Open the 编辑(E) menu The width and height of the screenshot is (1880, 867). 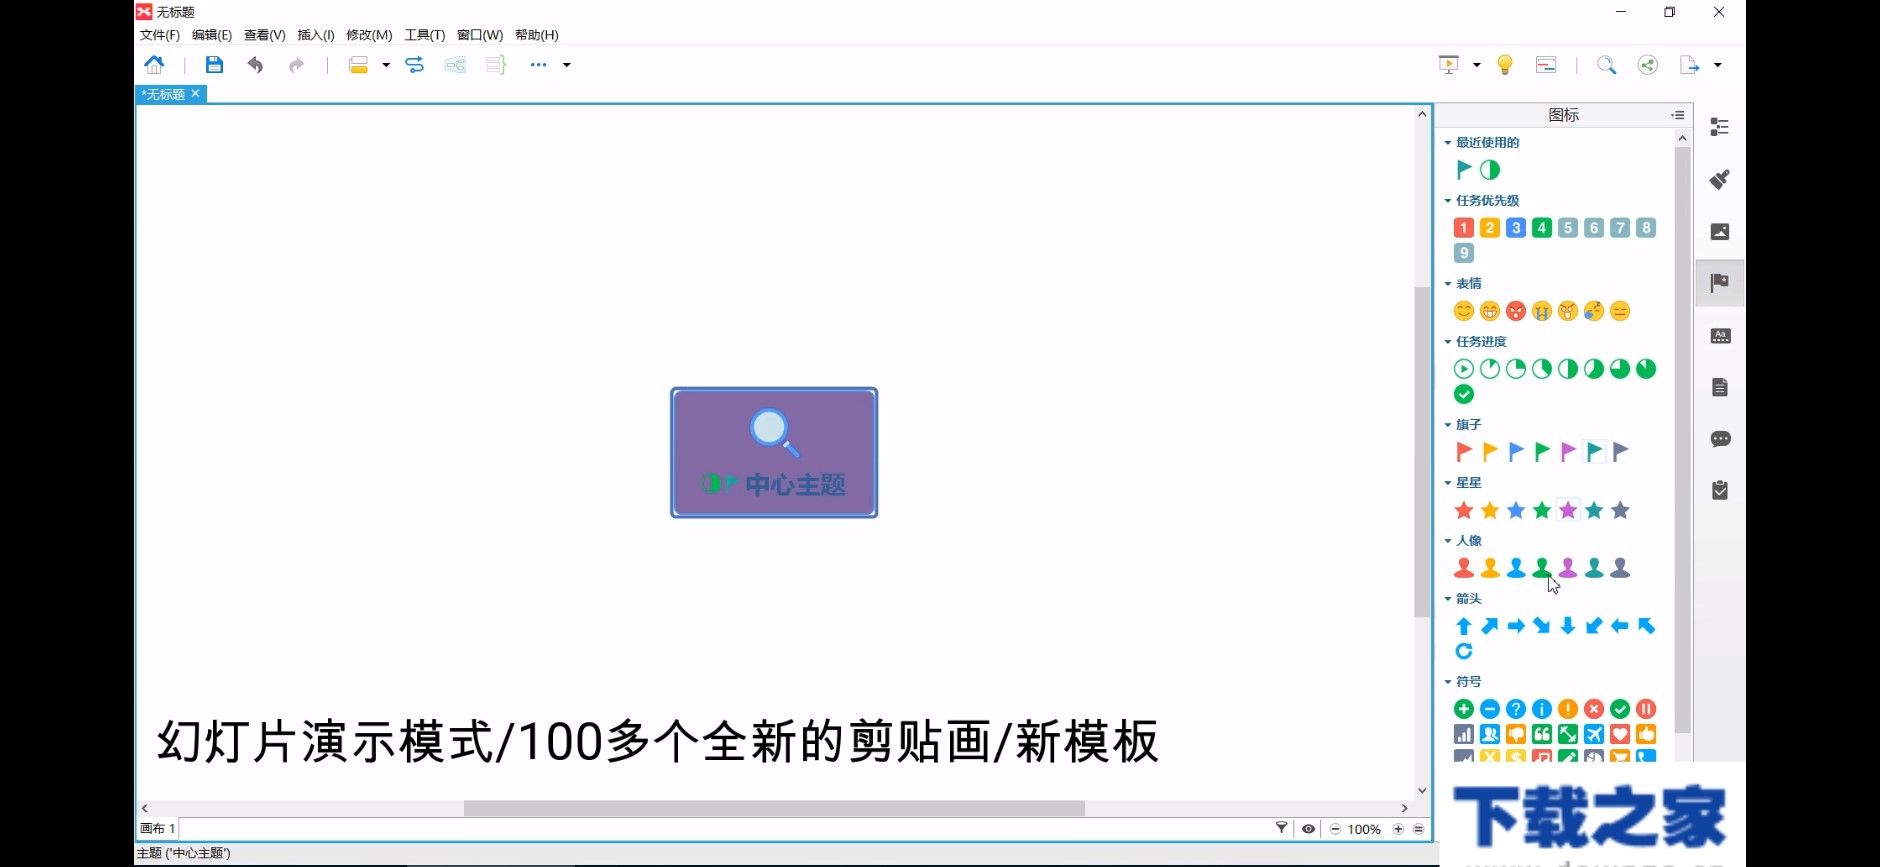pyautogui.click(x=212, y=35)
